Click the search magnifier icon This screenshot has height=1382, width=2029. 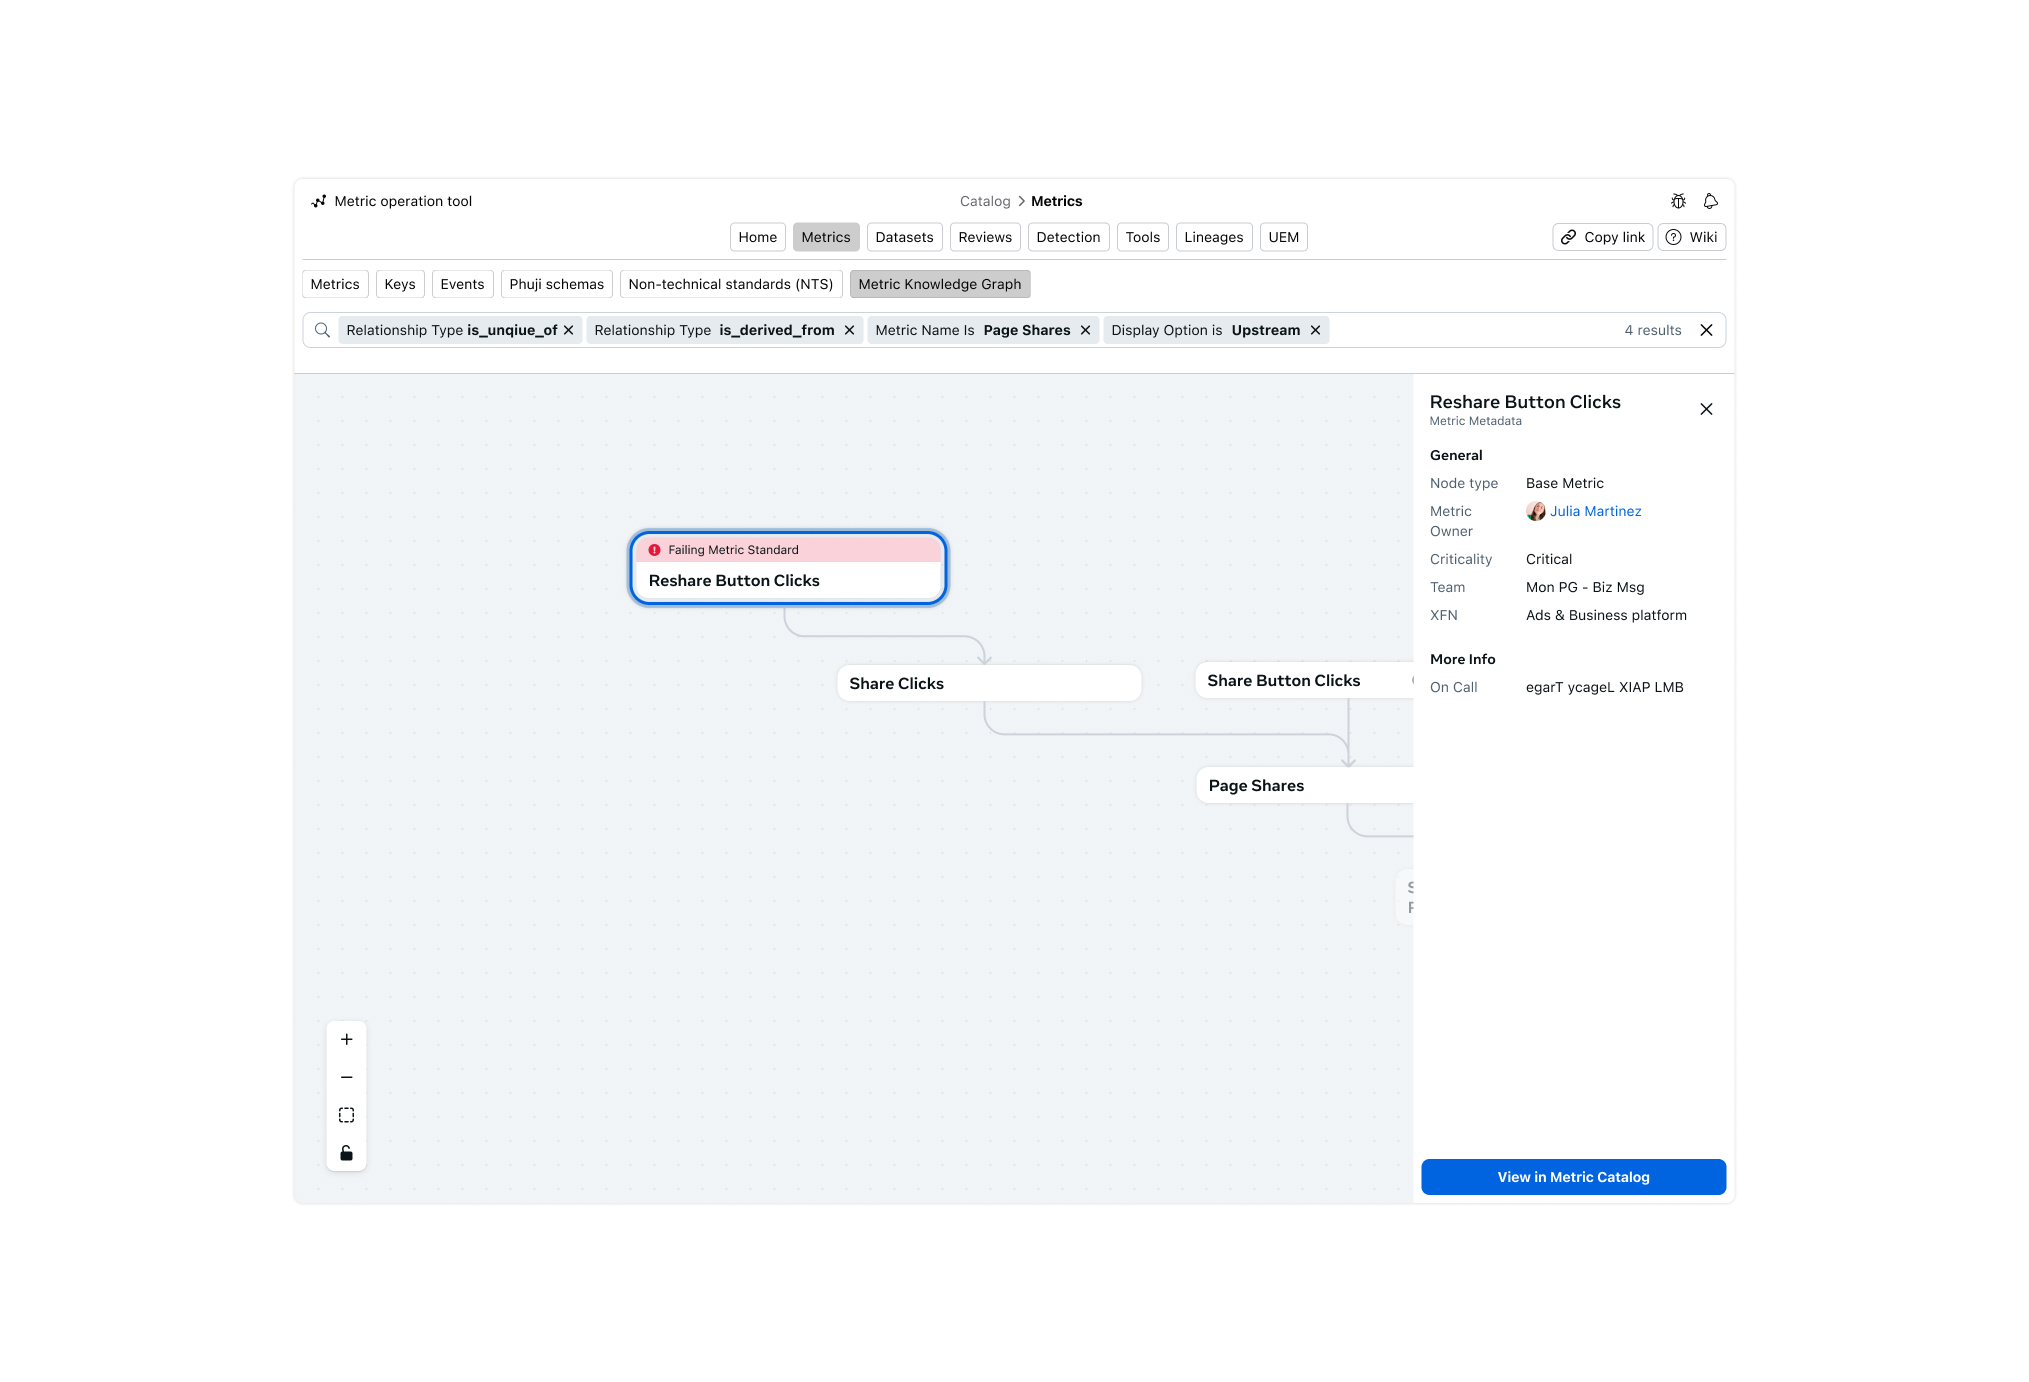(322, 330)
